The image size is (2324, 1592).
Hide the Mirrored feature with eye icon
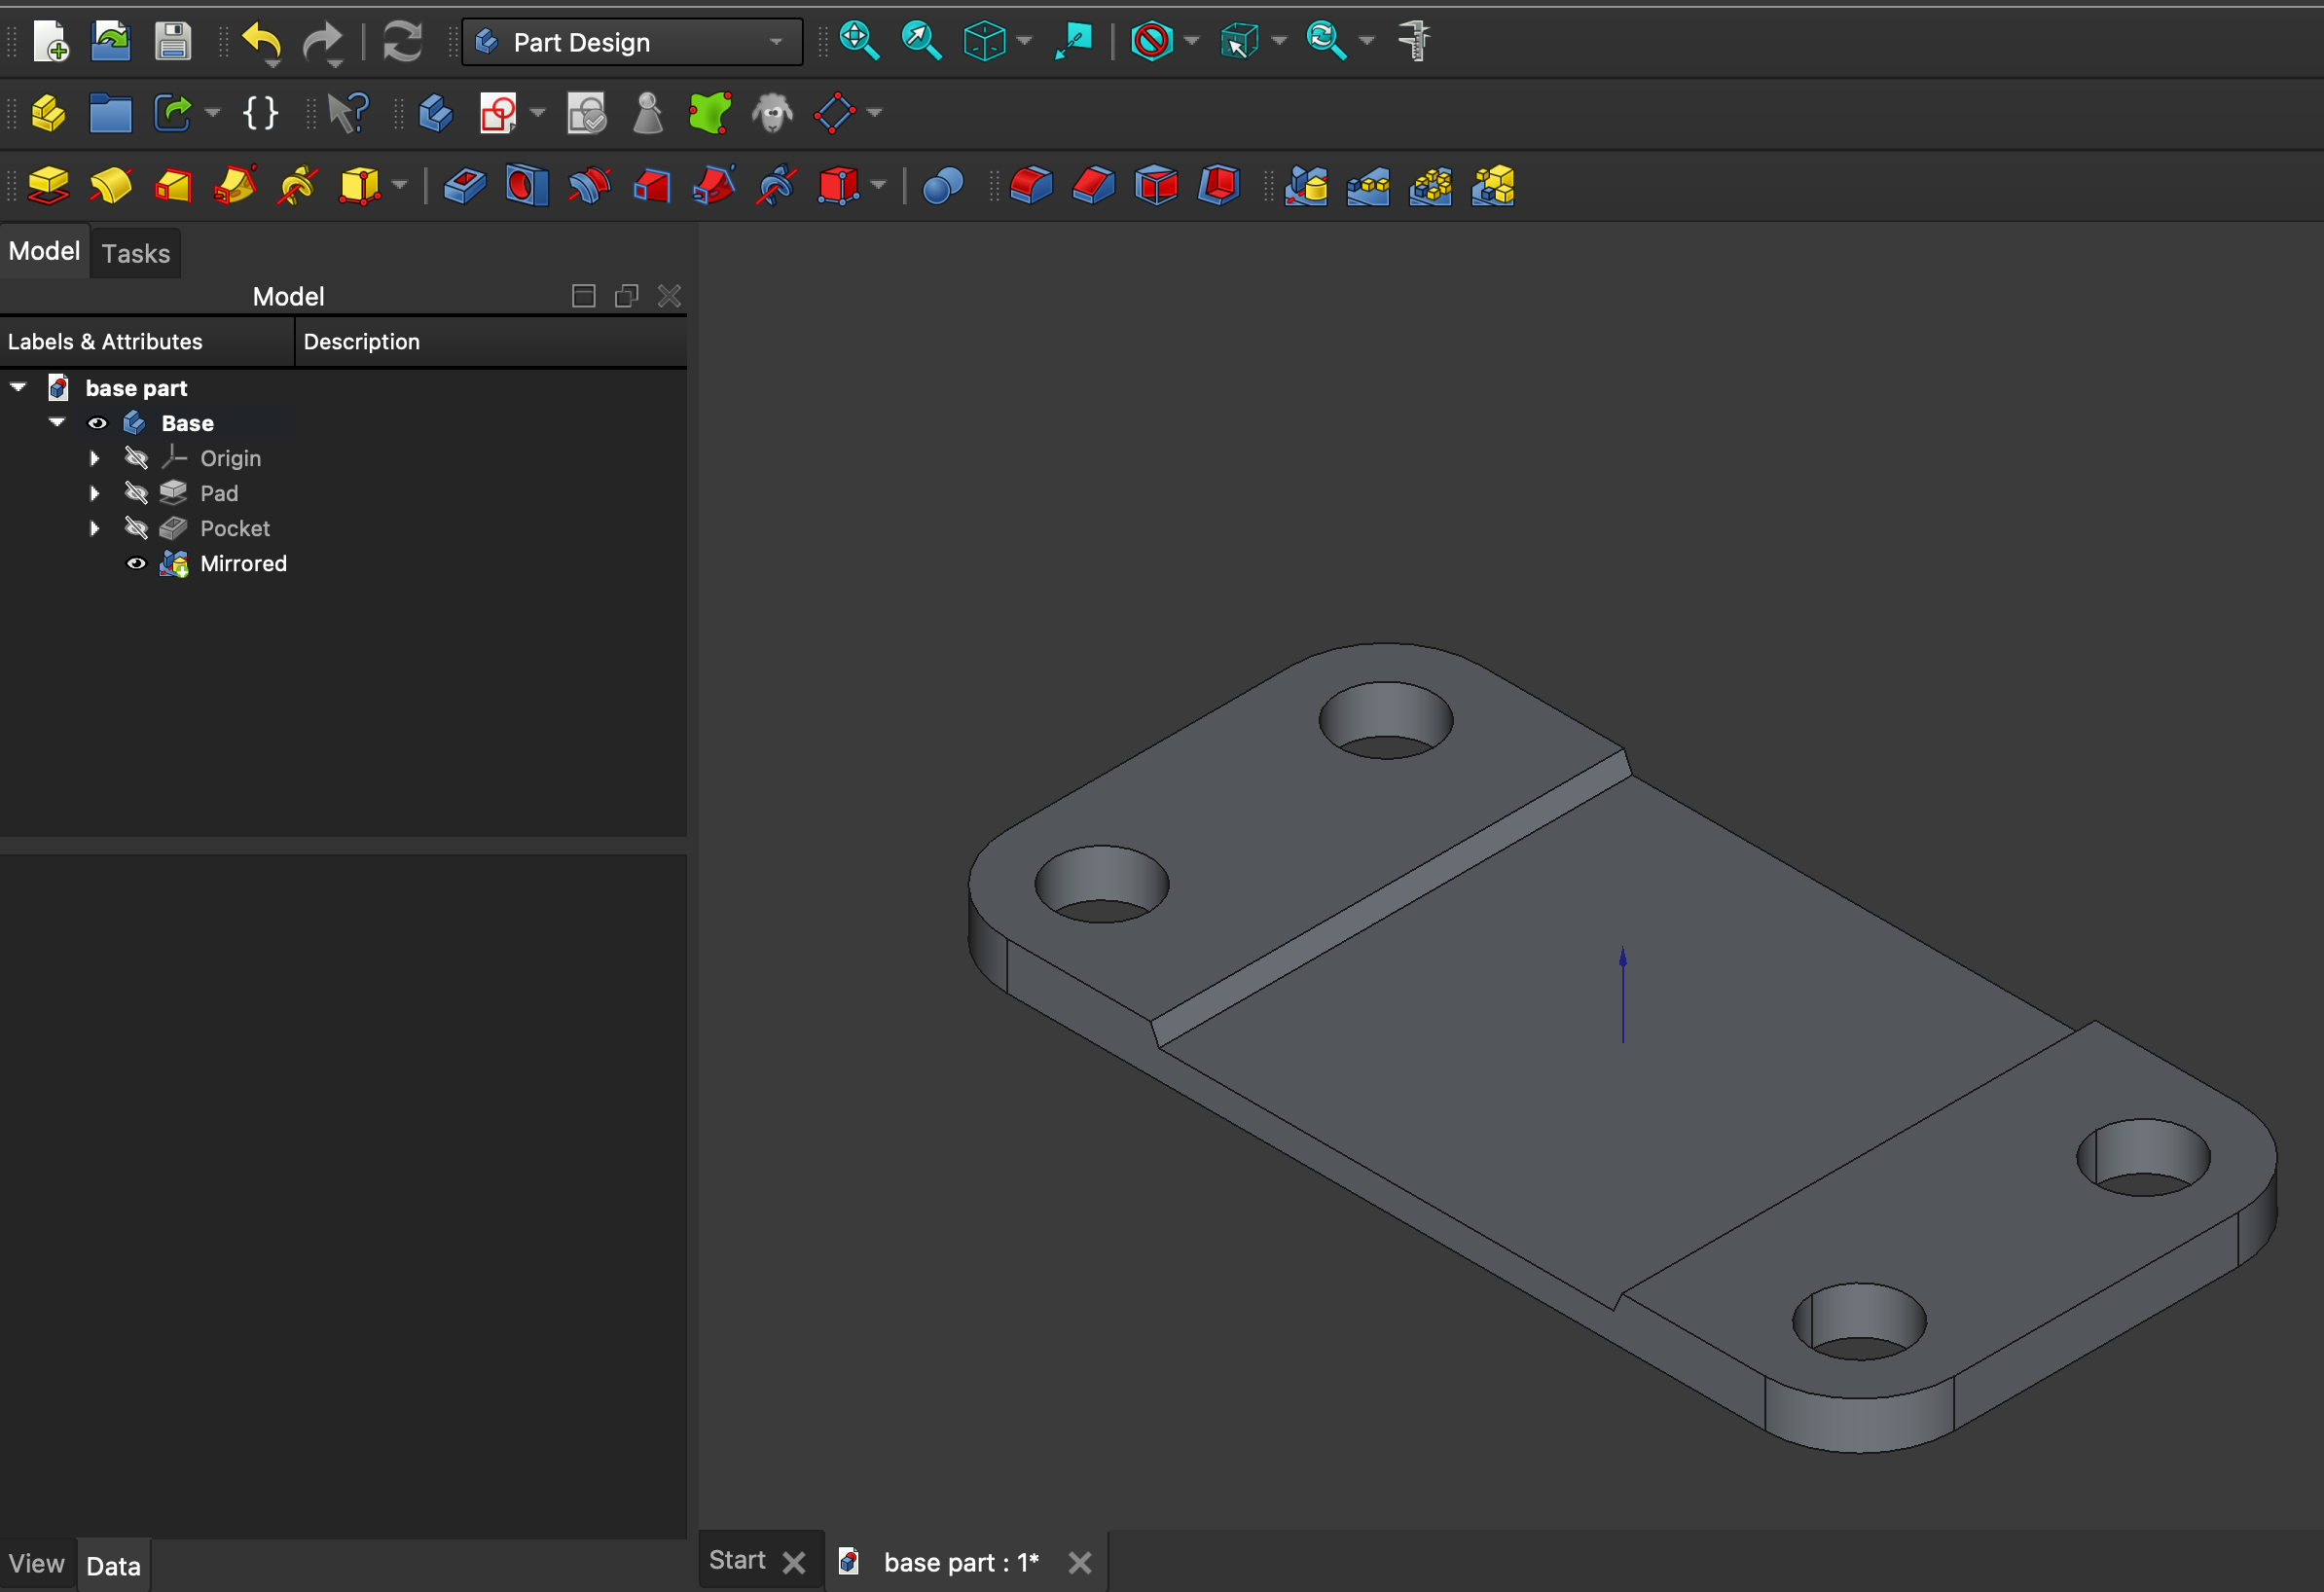tap(136, 564)
